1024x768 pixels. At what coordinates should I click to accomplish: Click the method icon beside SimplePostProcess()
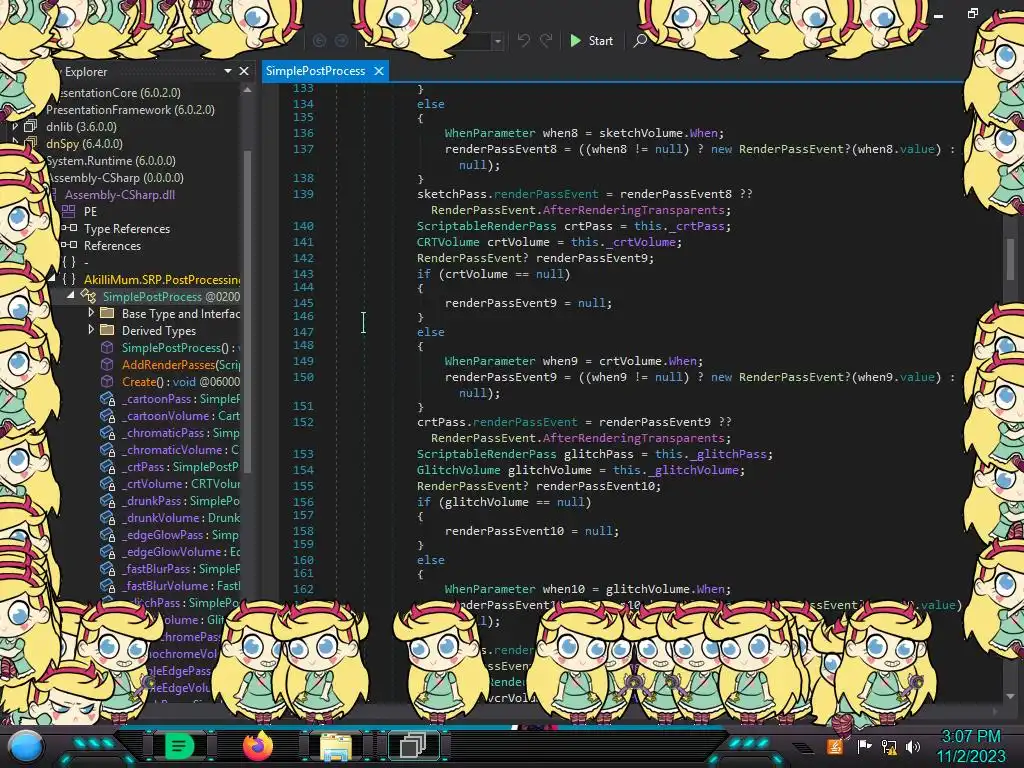(107, 347)
